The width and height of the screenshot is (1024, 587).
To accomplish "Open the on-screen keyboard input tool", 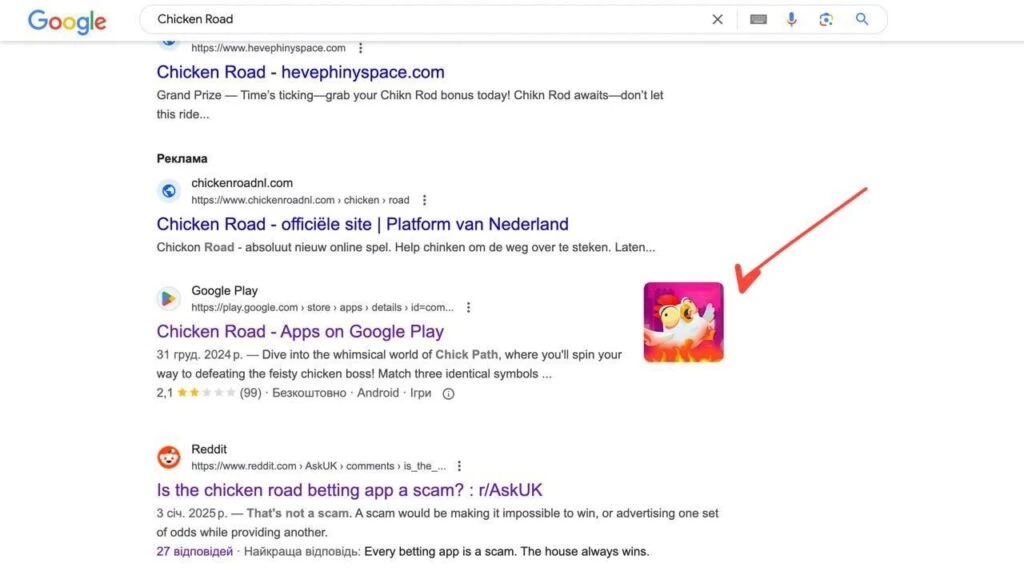I will [758, 20].
